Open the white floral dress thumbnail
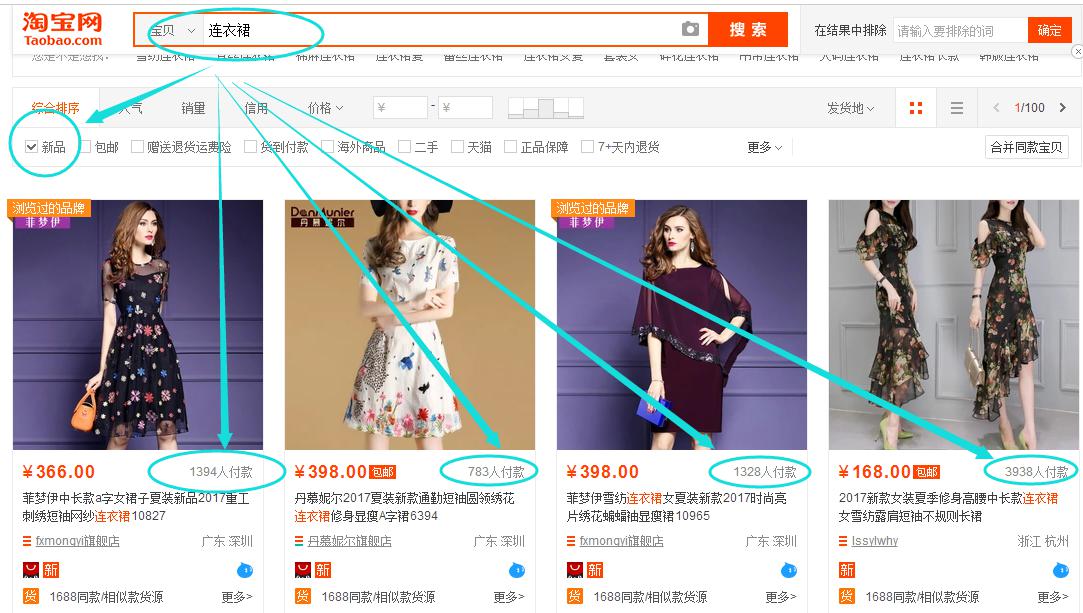The height and width of the screenshot is (613, 1083). (410, 325)
